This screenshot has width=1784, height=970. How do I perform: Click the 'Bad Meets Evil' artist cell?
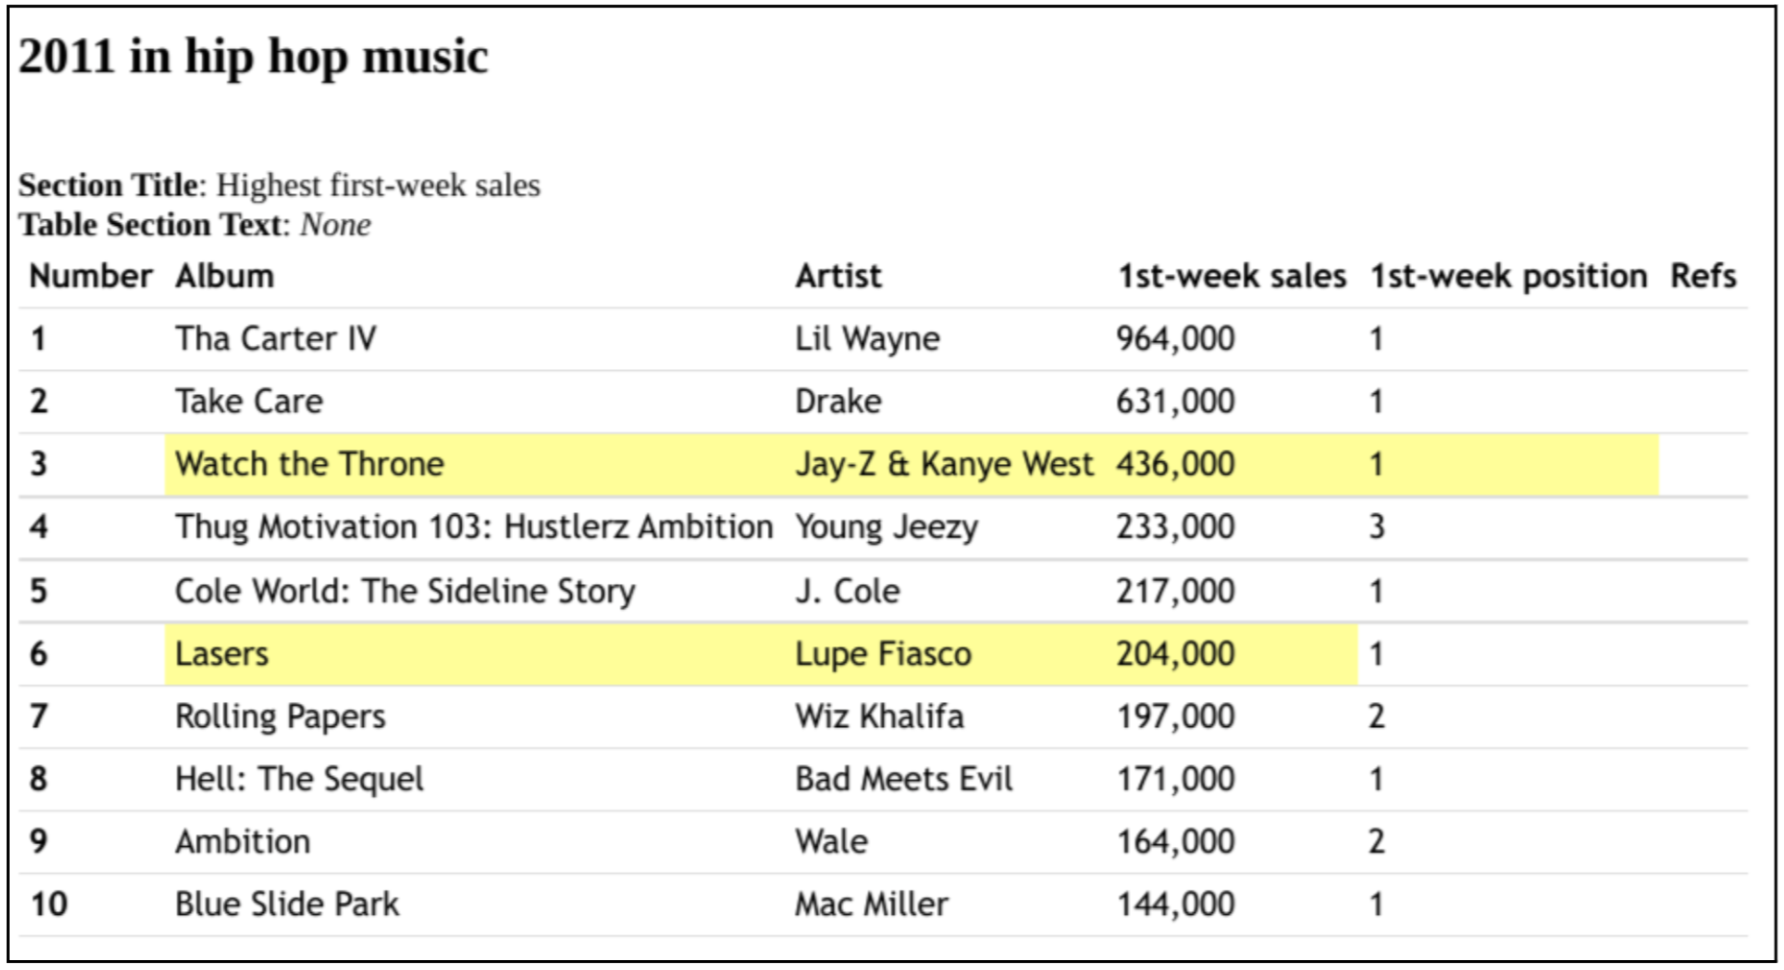point(903,779)
